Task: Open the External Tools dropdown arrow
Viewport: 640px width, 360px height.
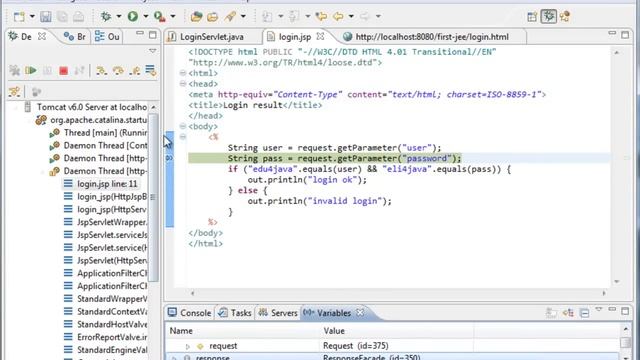Action: [x=173, y=17]
